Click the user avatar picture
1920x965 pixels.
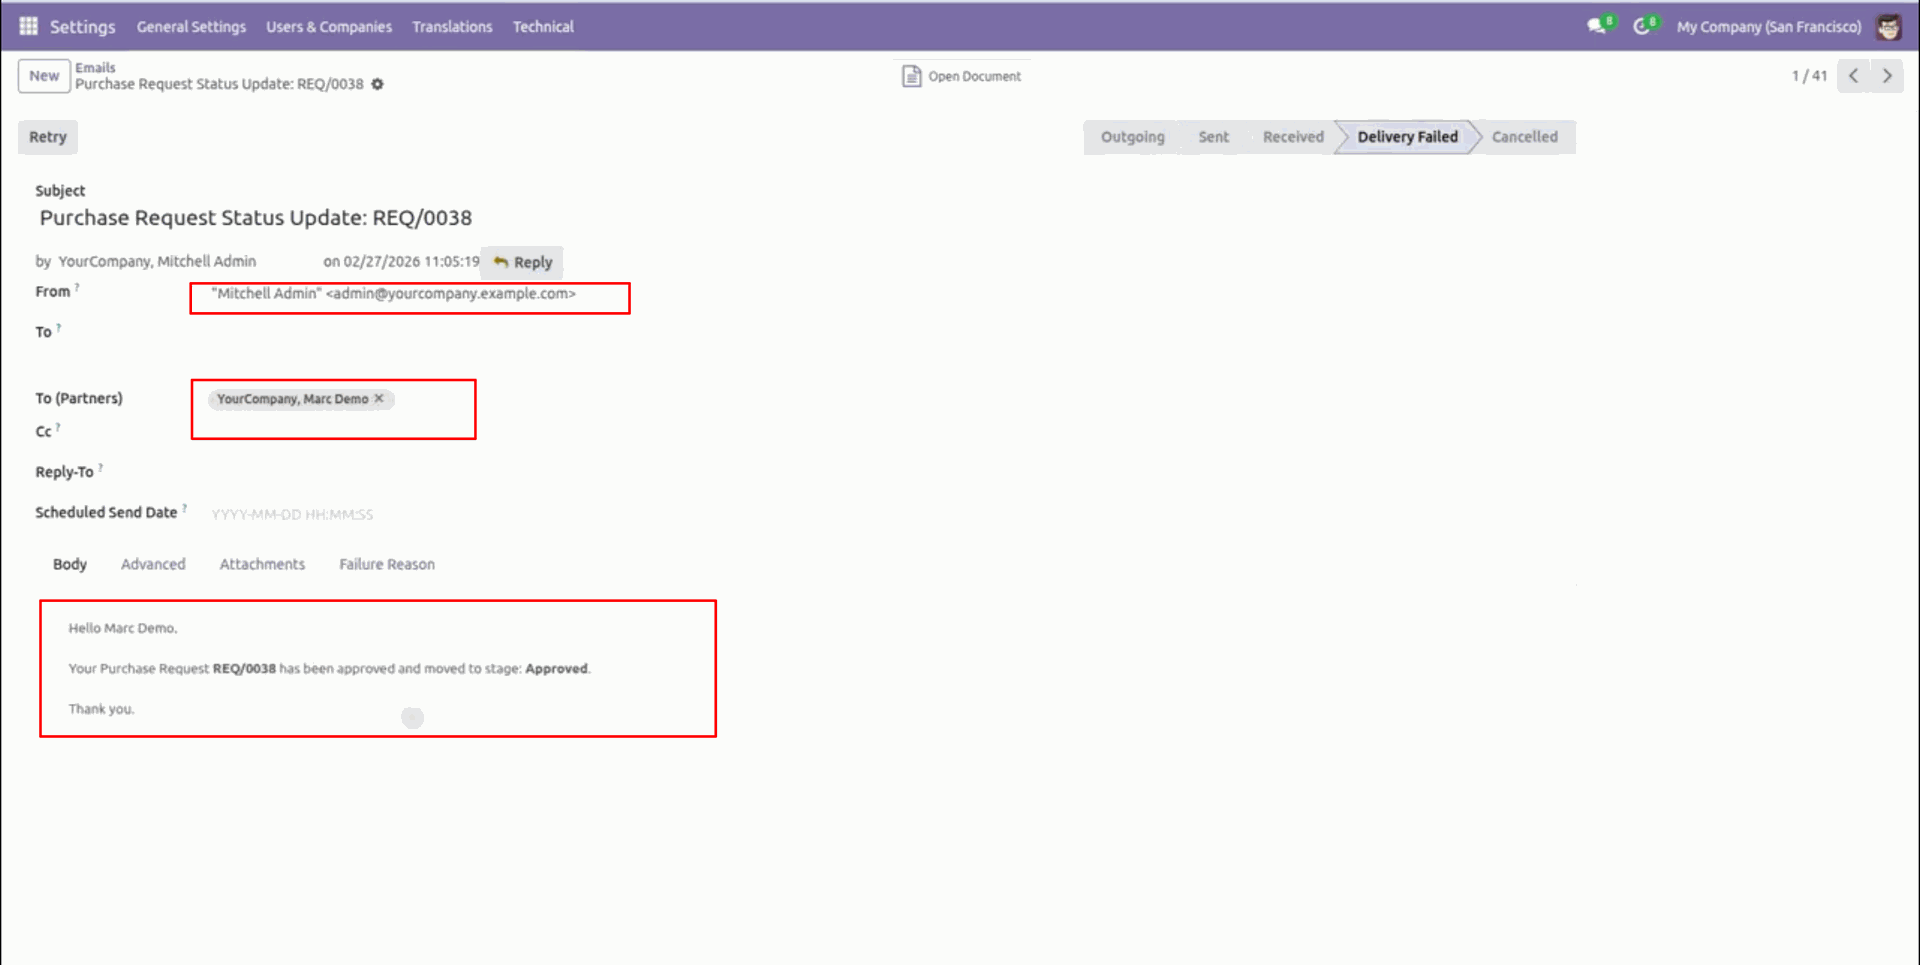tap(1888, 27)
